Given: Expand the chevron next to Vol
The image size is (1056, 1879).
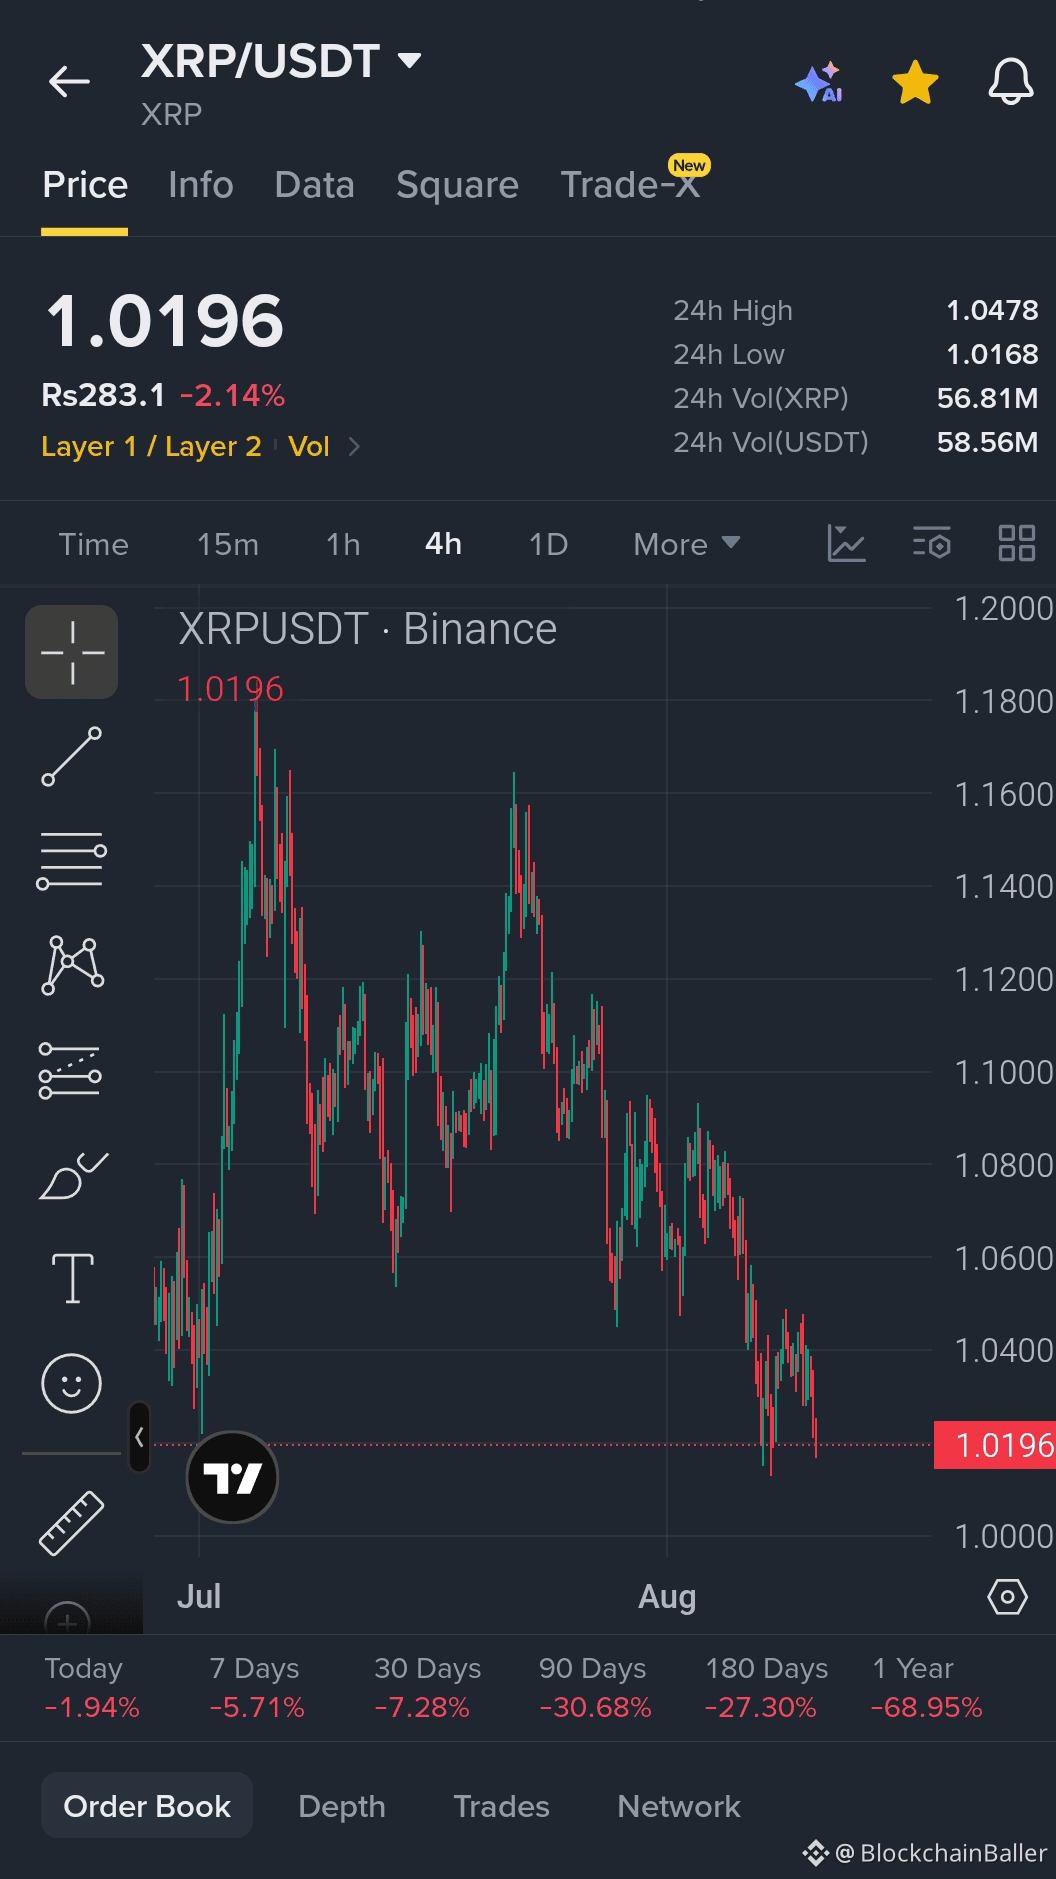Looking at the screenshot, I should coord(353,446).
